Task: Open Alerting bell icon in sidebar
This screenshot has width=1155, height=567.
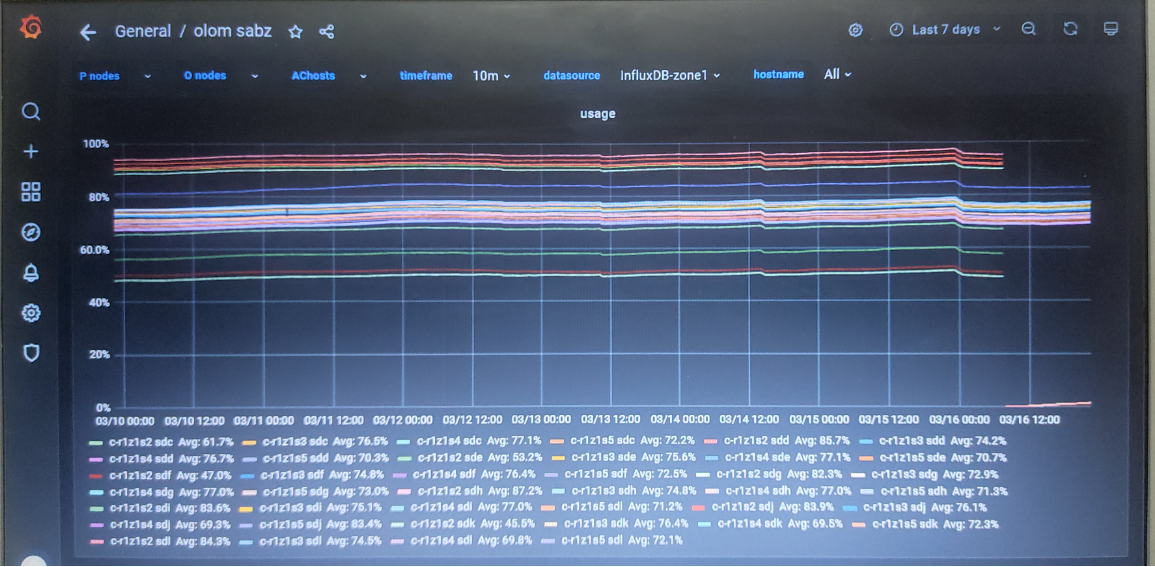Action: pyautogui.click(x=31, y=273)
